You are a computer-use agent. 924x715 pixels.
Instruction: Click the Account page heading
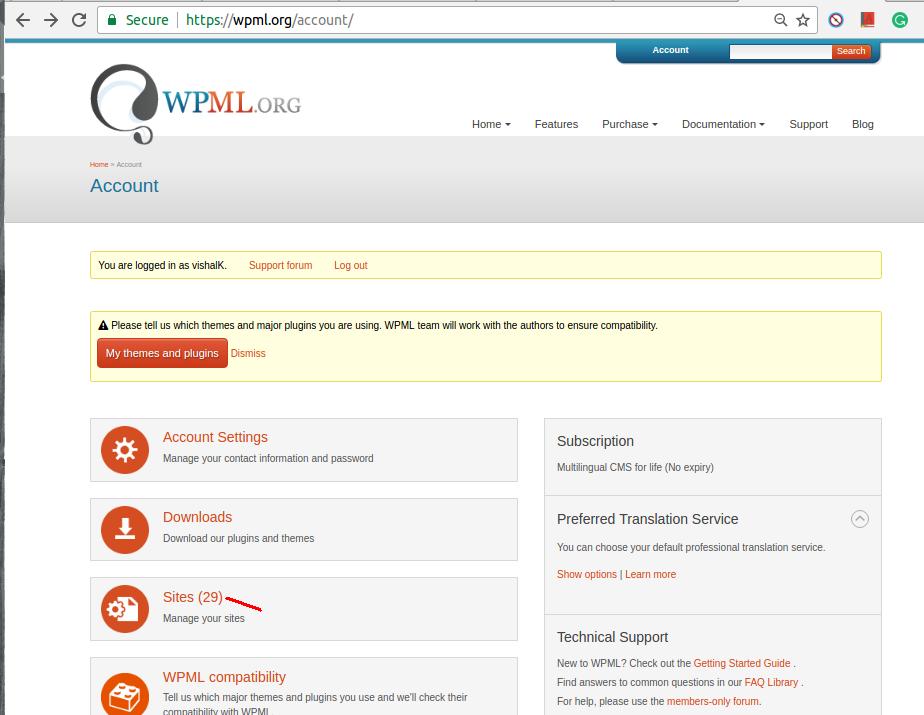(124, 186)
